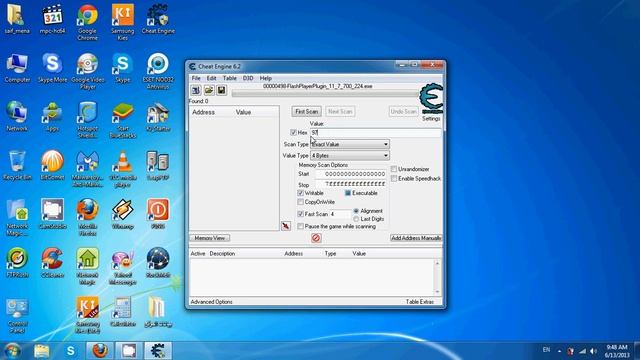
Task: Click into the Value input field
Action: 376,132
